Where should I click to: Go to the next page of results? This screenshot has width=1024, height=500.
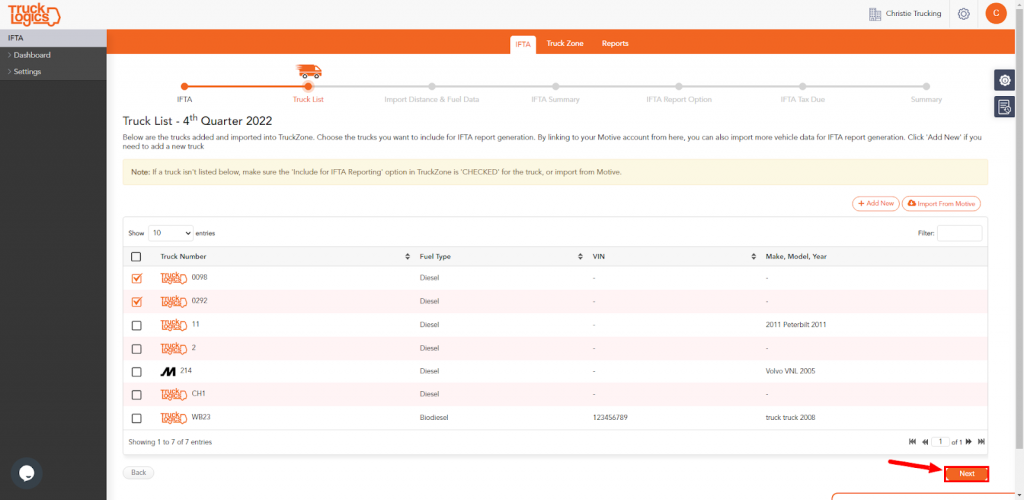click(968, 442)
